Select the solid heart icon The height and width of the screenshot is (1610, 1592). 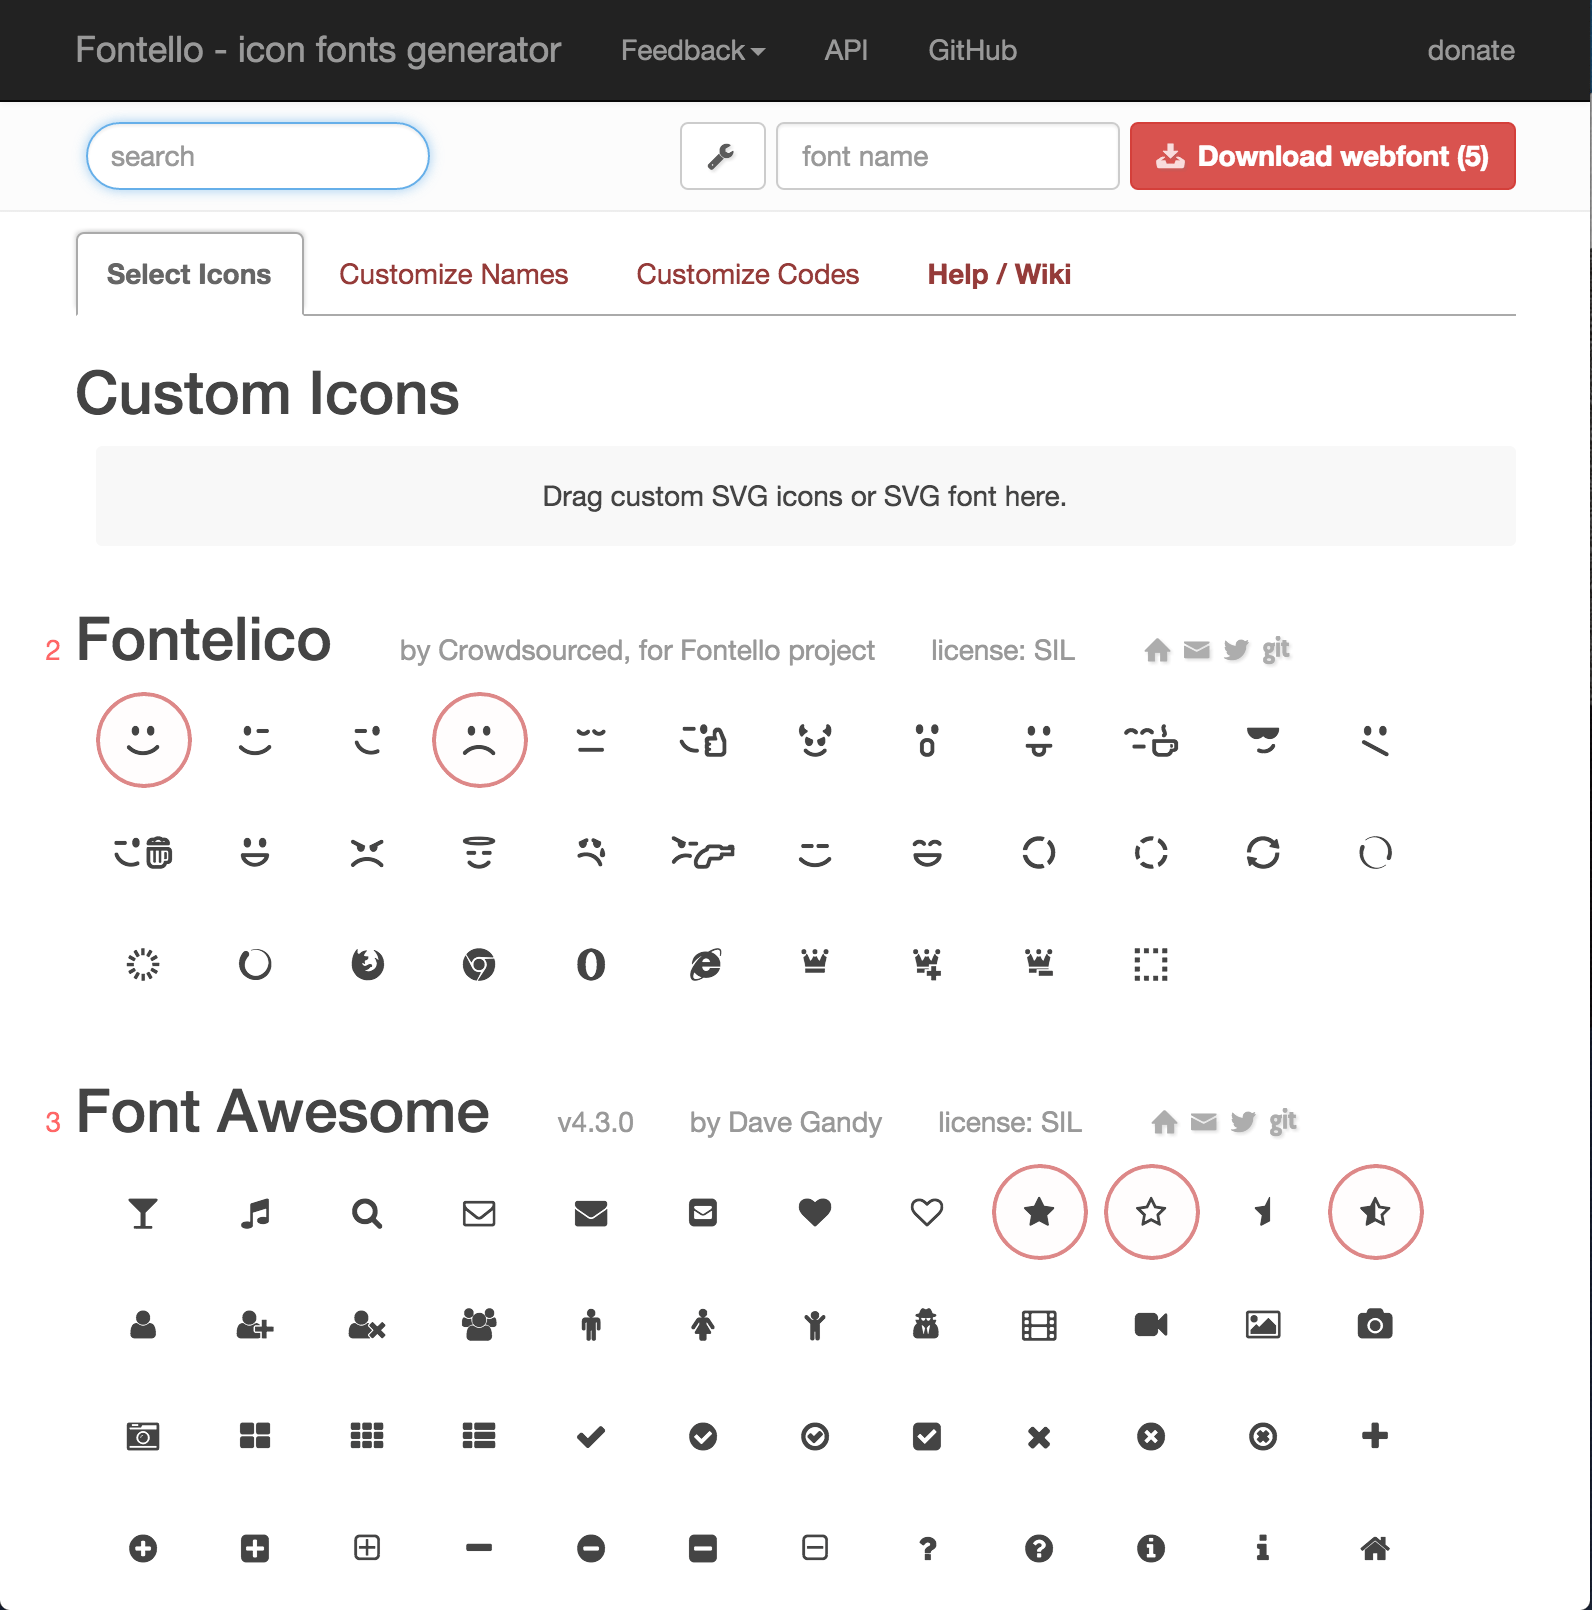815,1212
